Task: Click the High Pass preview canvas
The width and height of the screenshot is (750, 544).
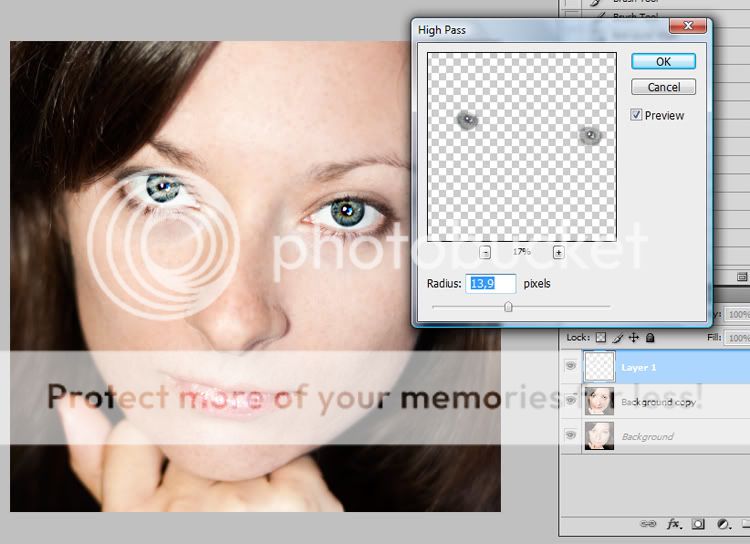Action: pyautogui.click(x=521, y=147)
